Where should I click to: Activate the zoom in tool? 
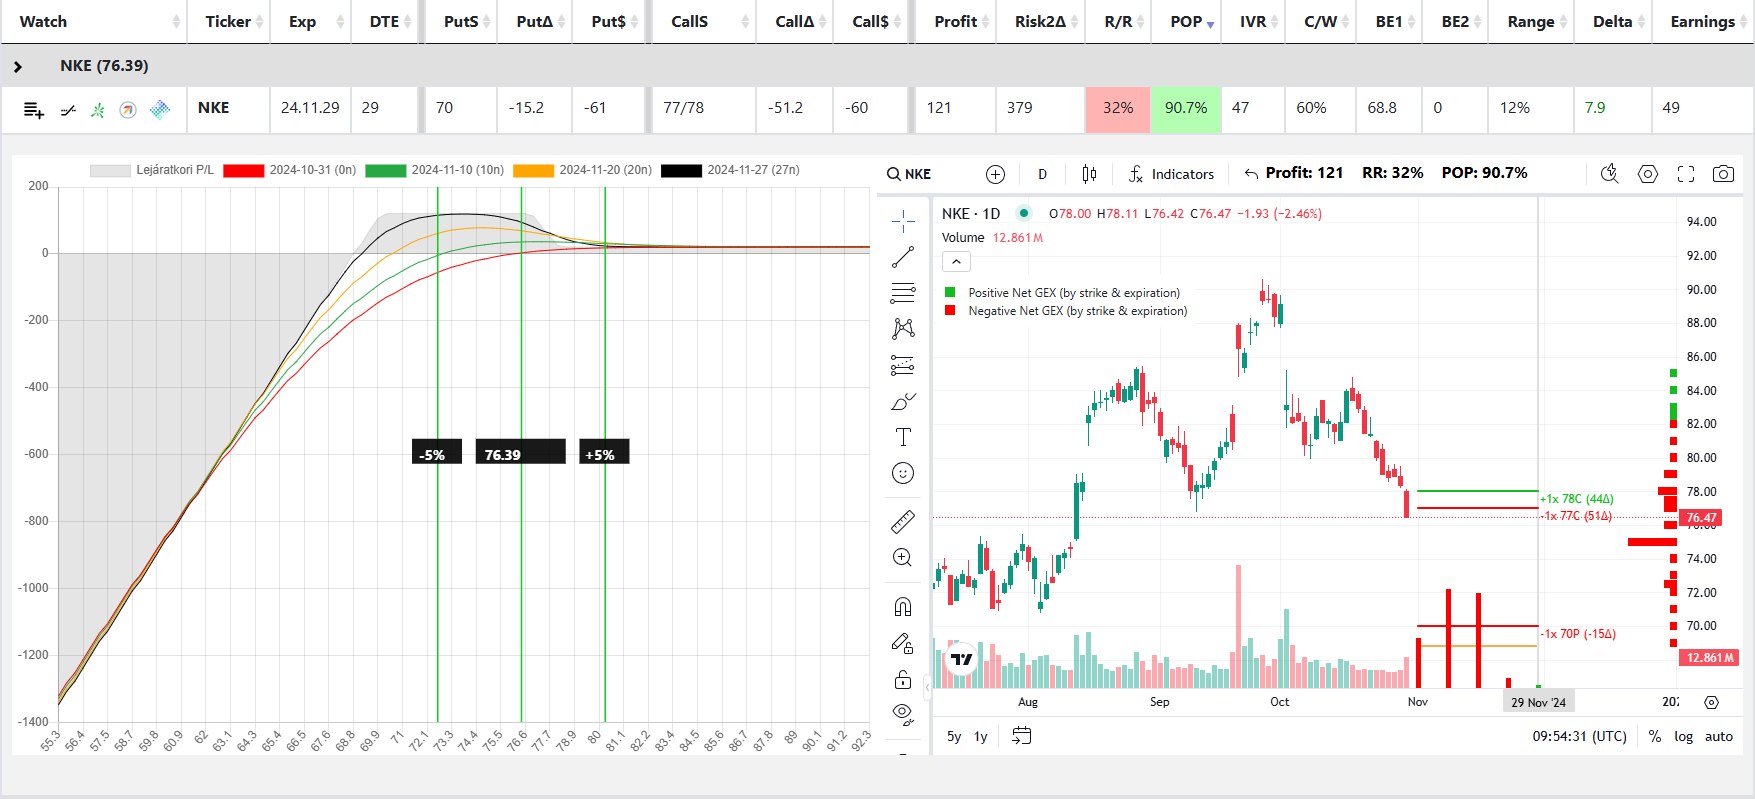click(903, 557)
